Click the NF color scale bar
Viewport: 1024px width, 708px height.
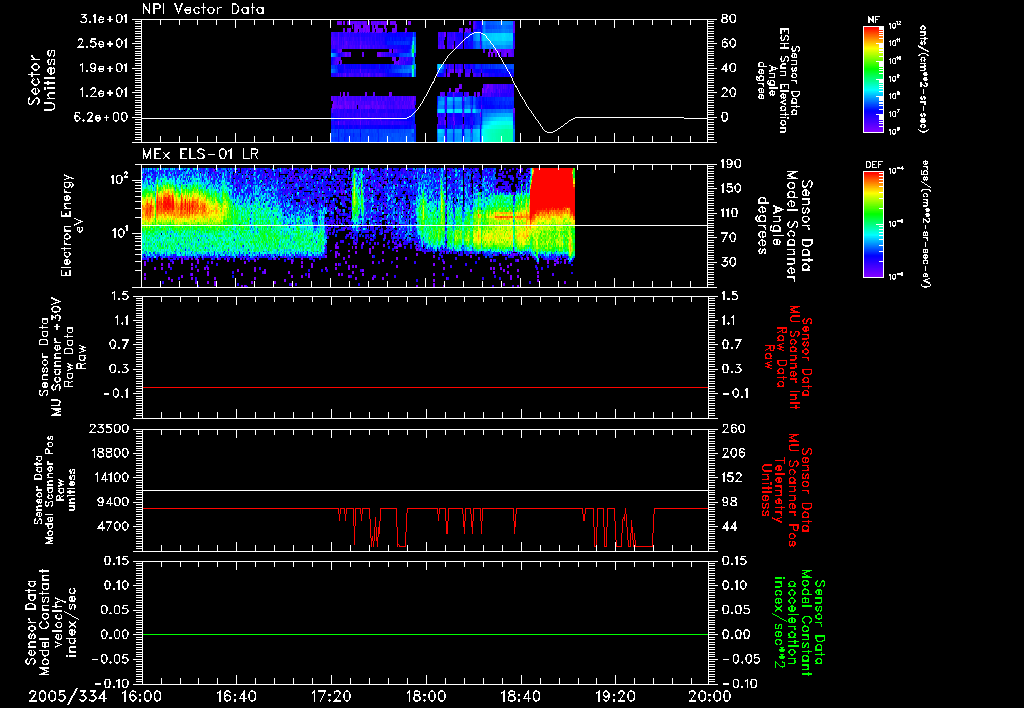(x=874, y=79)
